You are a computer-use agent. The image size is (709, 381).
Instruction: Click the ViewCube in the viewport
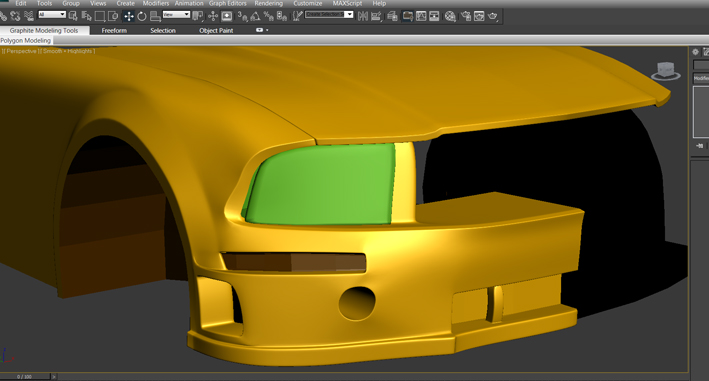[x=666, y=71]
